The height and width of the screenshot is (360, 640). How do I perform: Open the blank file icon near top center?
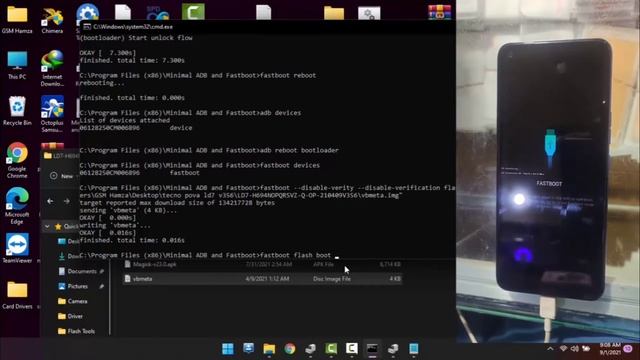click(x=263, y=12)
